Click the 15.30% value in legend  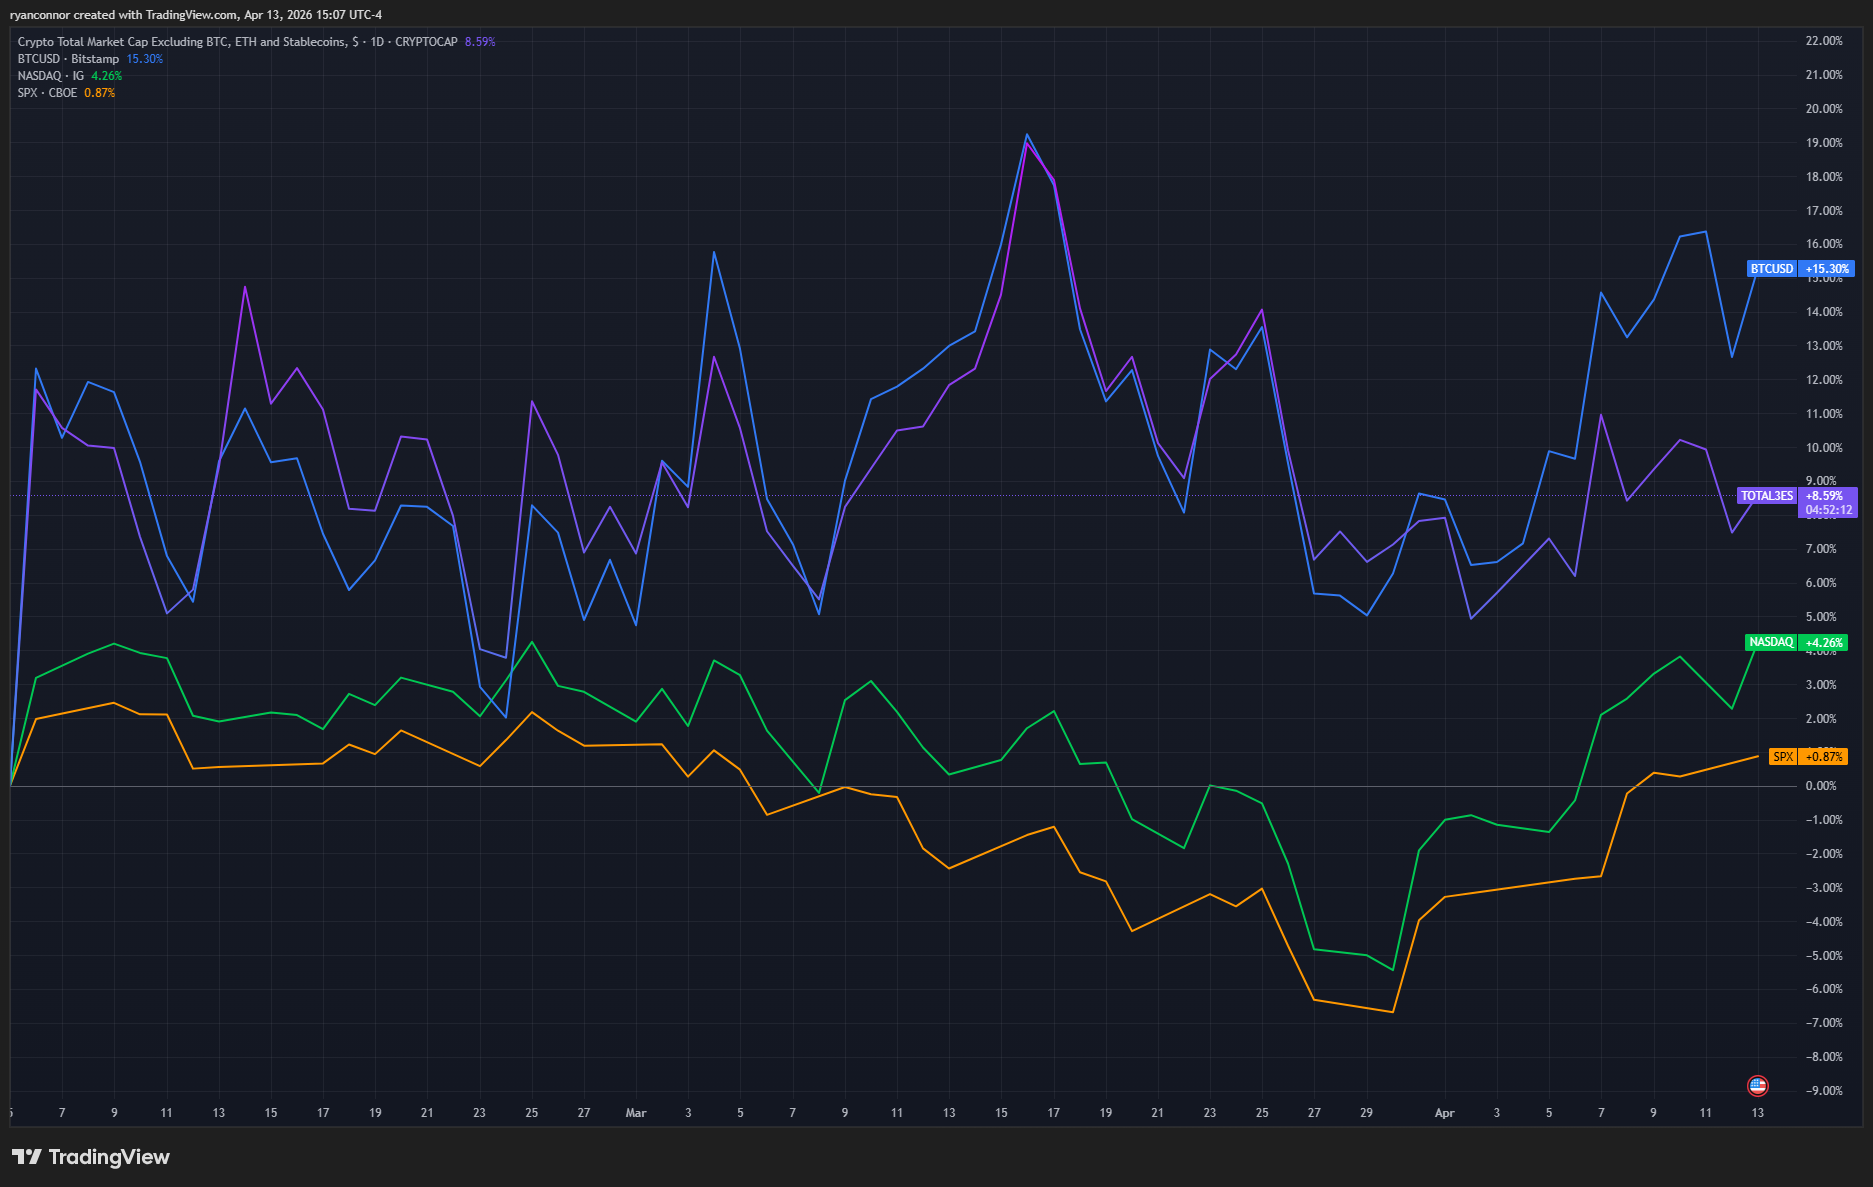coord(145,59)
